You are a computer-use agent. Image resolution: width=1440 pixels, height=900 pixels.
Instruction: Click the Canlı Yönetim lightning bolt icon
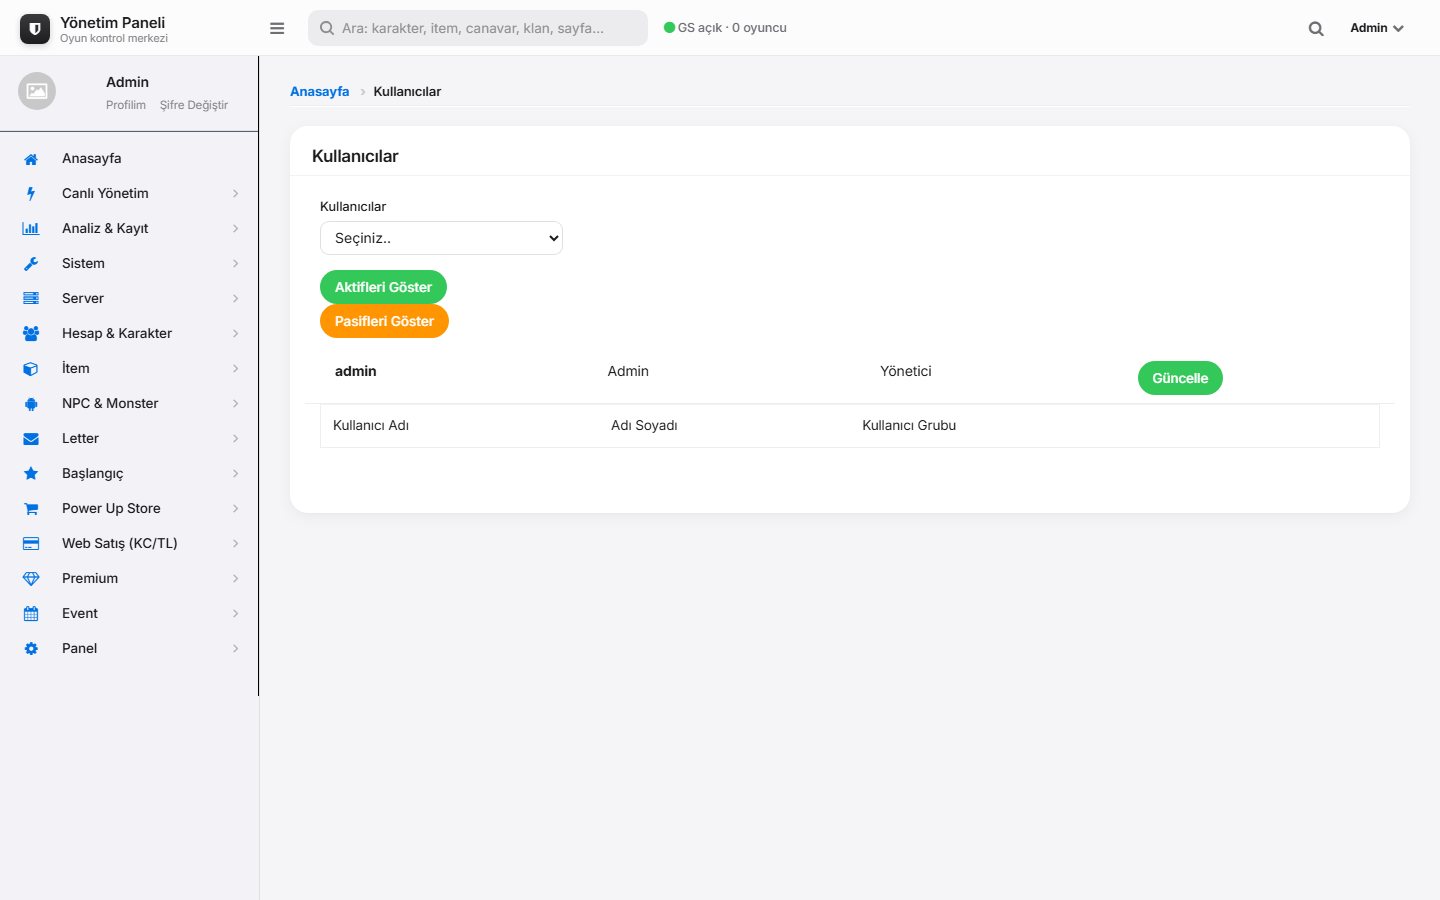(31, 194)
